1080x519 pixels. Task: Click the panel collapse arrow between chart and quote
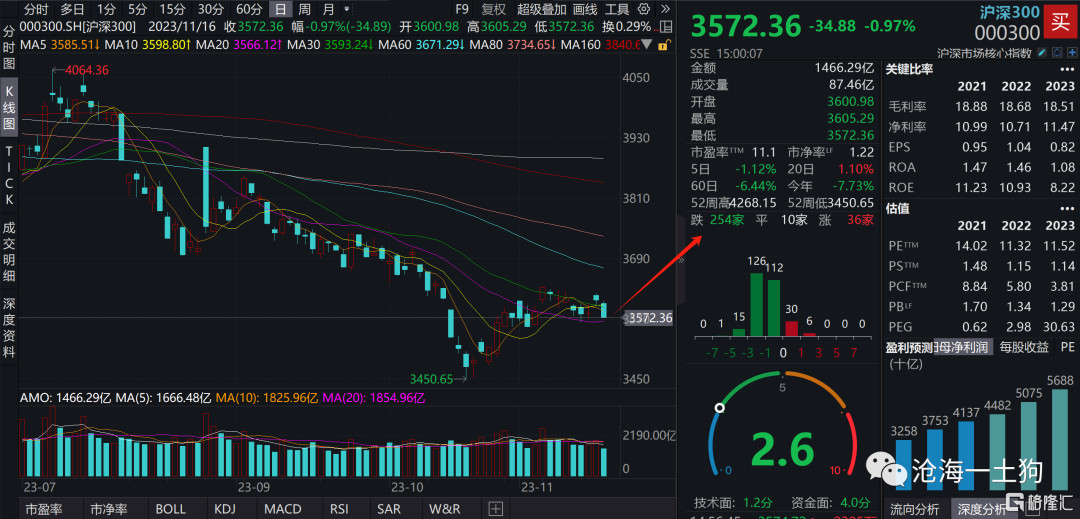[x=681, y=260]
